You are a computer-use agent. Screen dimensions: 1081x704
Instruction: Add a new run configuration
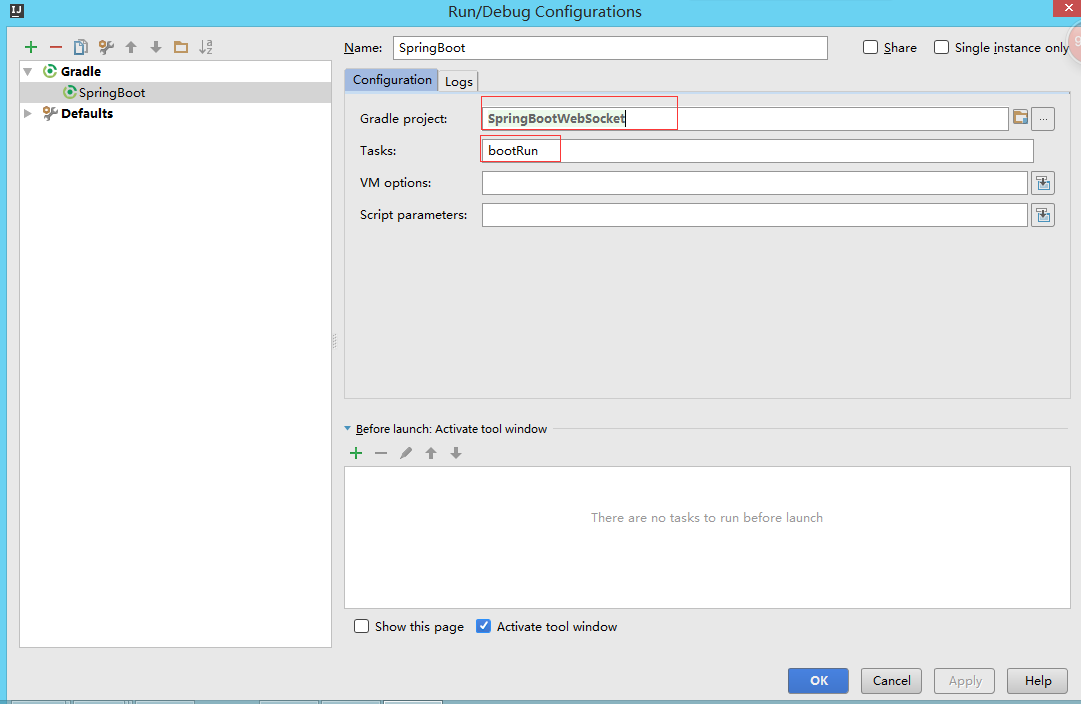point(31,47)
